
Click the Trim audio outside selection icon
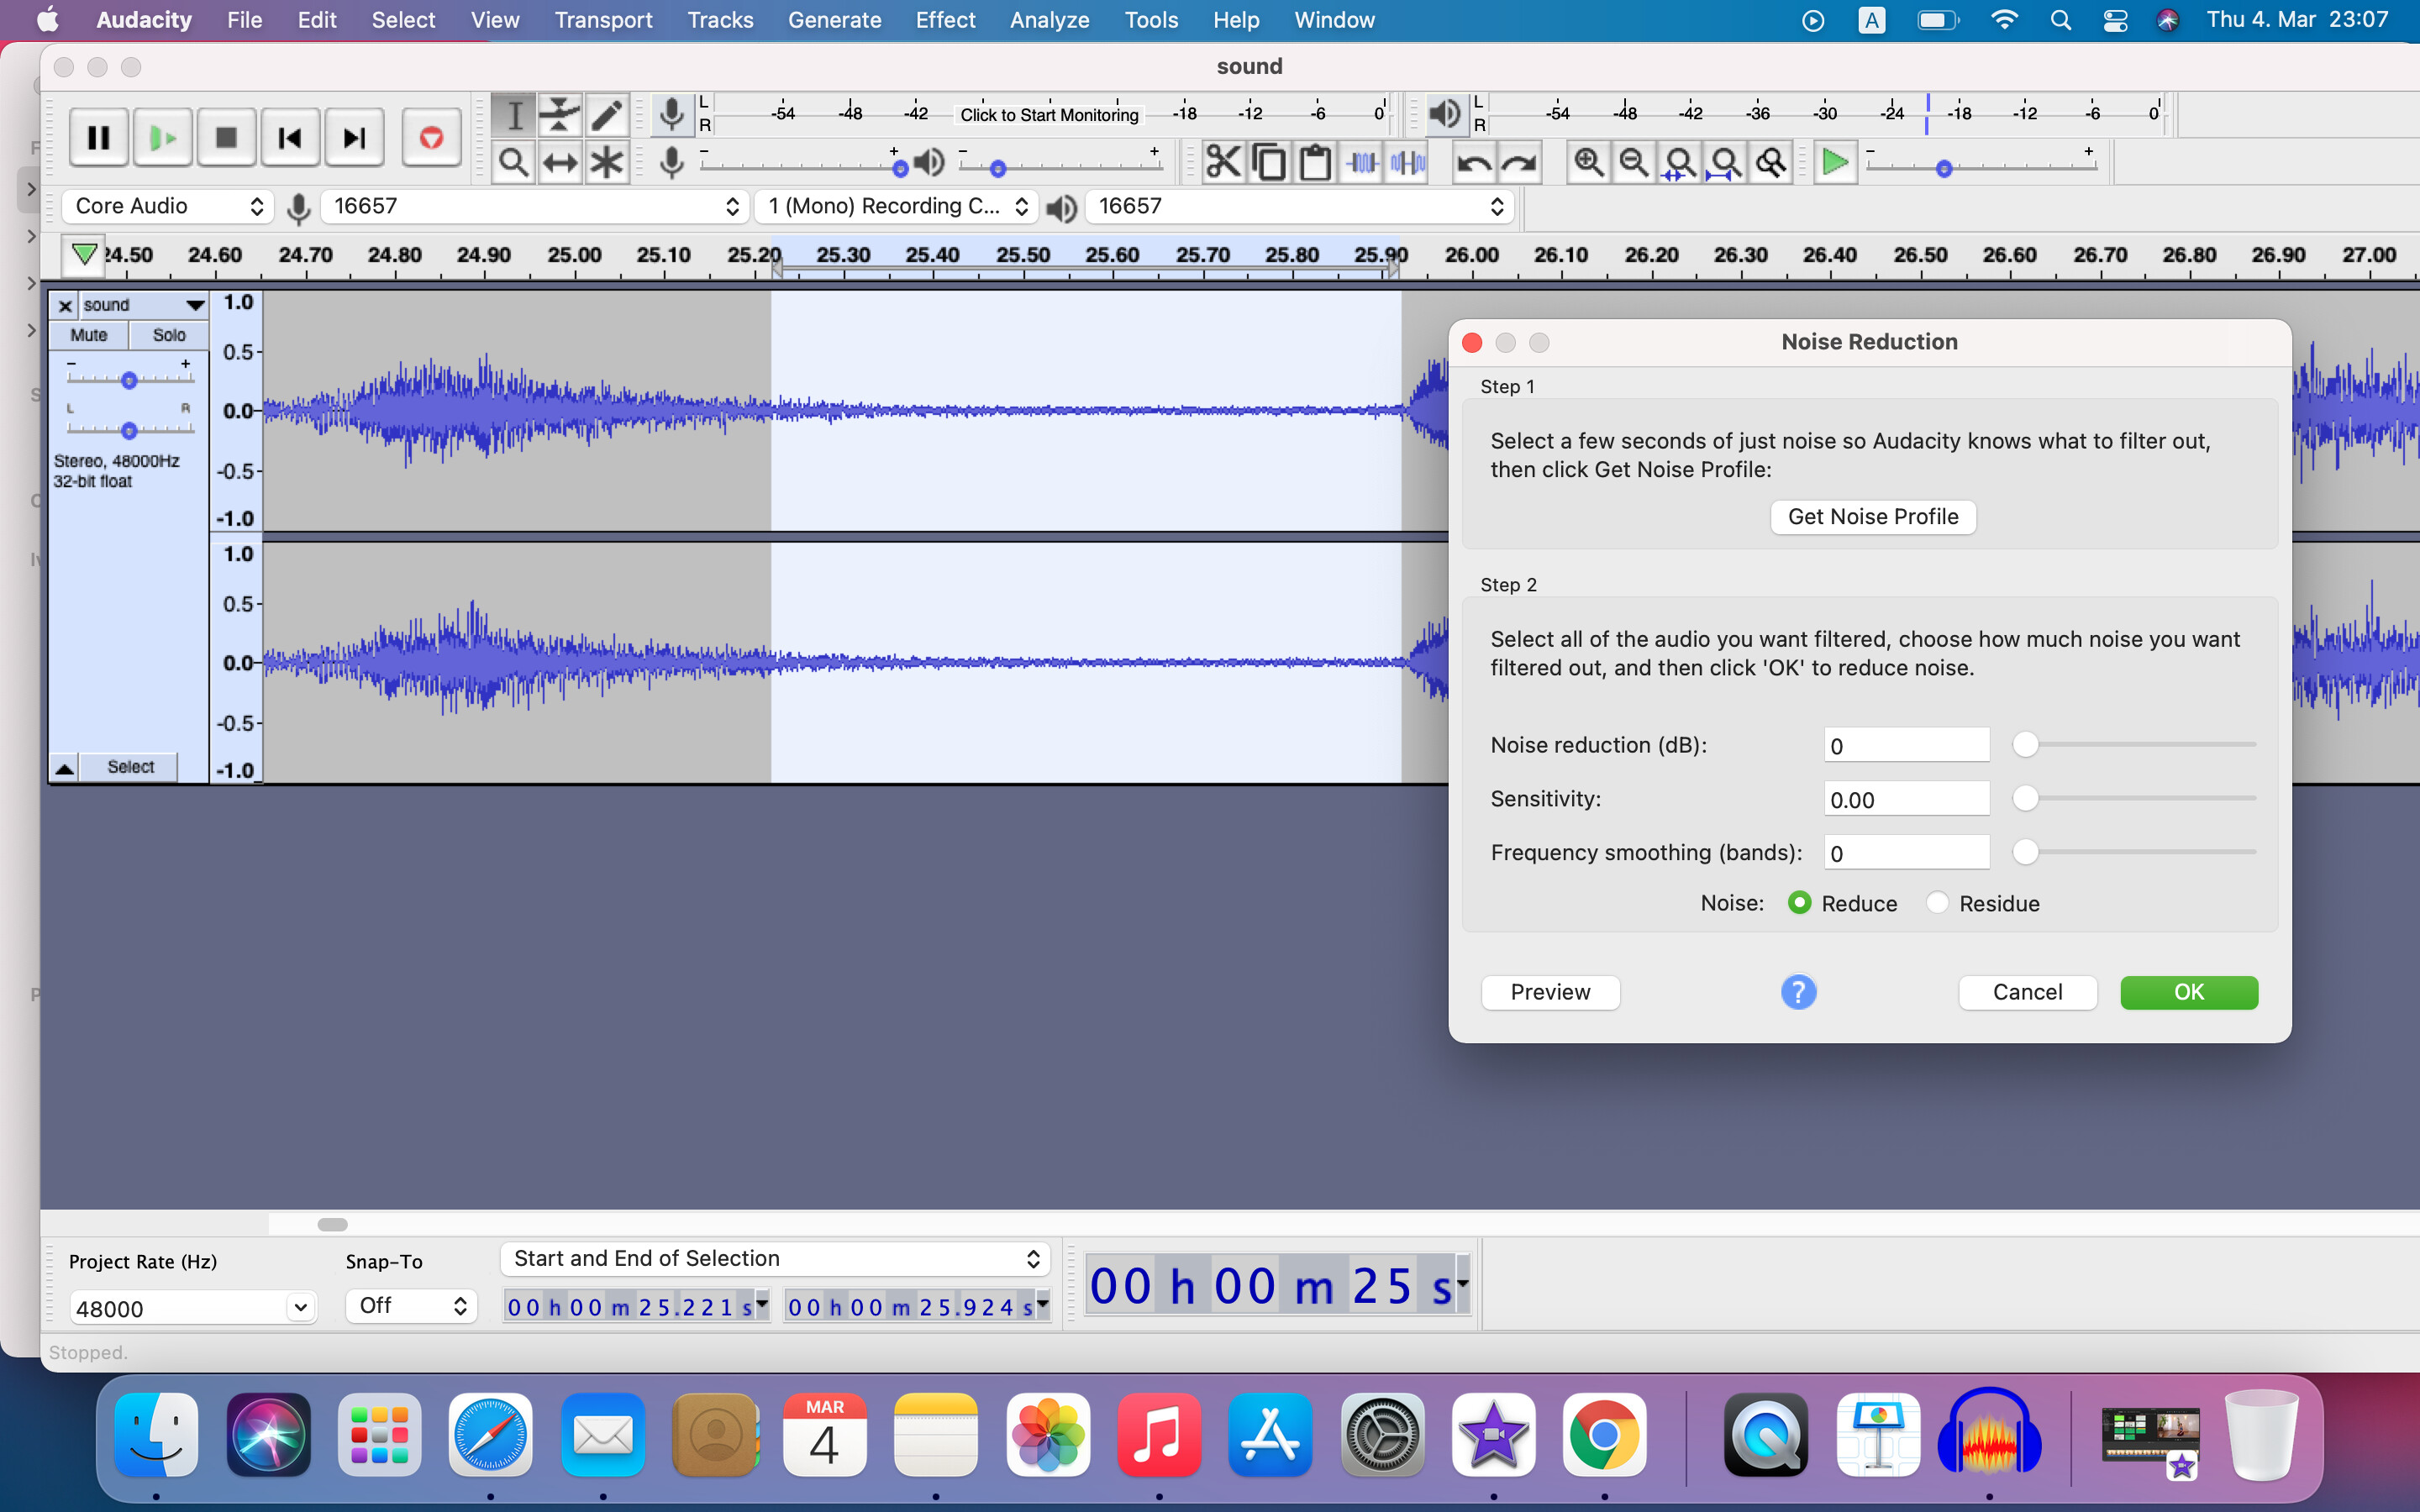tap(1362, 162)
